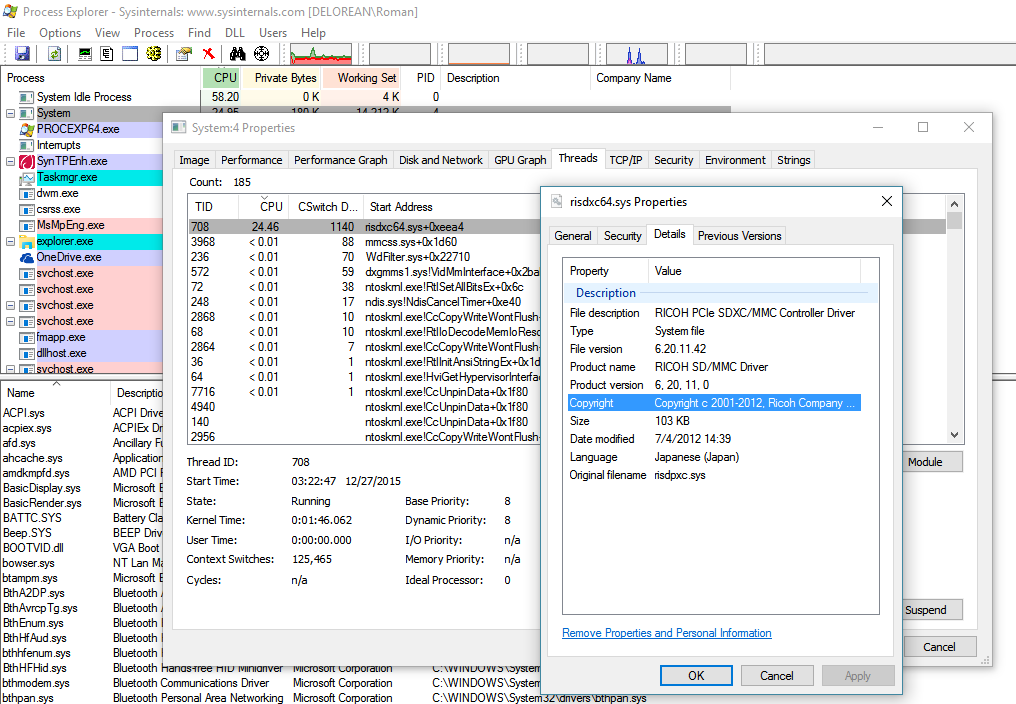The width and height of the screenshot is (1016, 704).
Task: Click the Suspend button
Action: (x=932, y=610)
